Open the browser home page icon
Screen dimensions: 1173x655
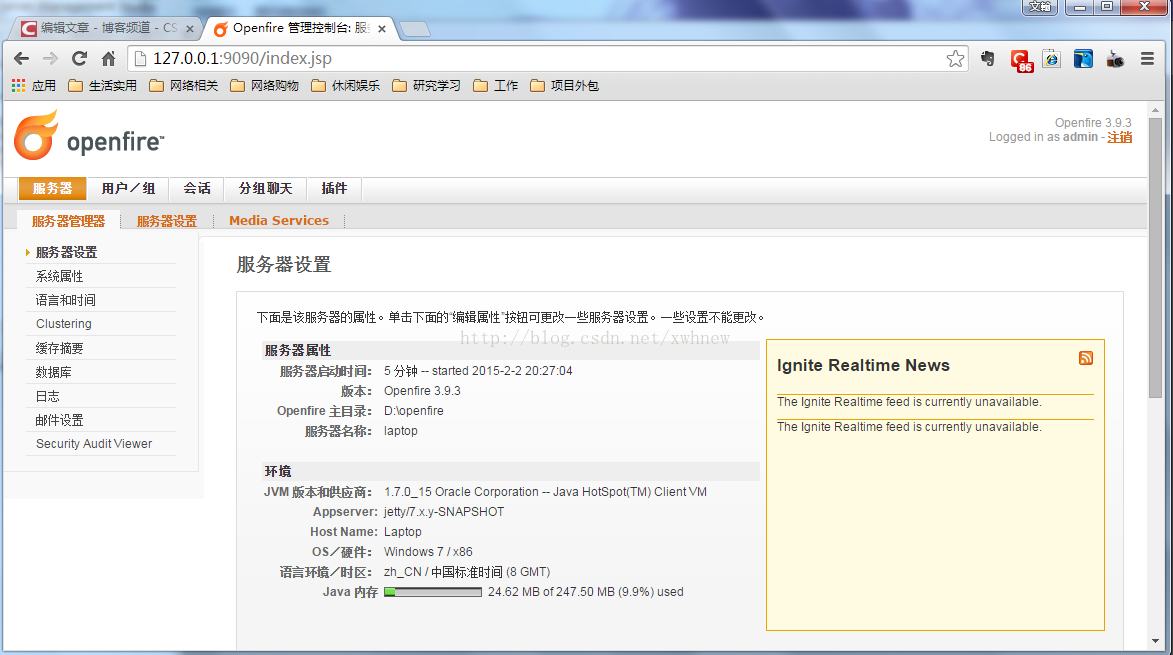[108, 58]
